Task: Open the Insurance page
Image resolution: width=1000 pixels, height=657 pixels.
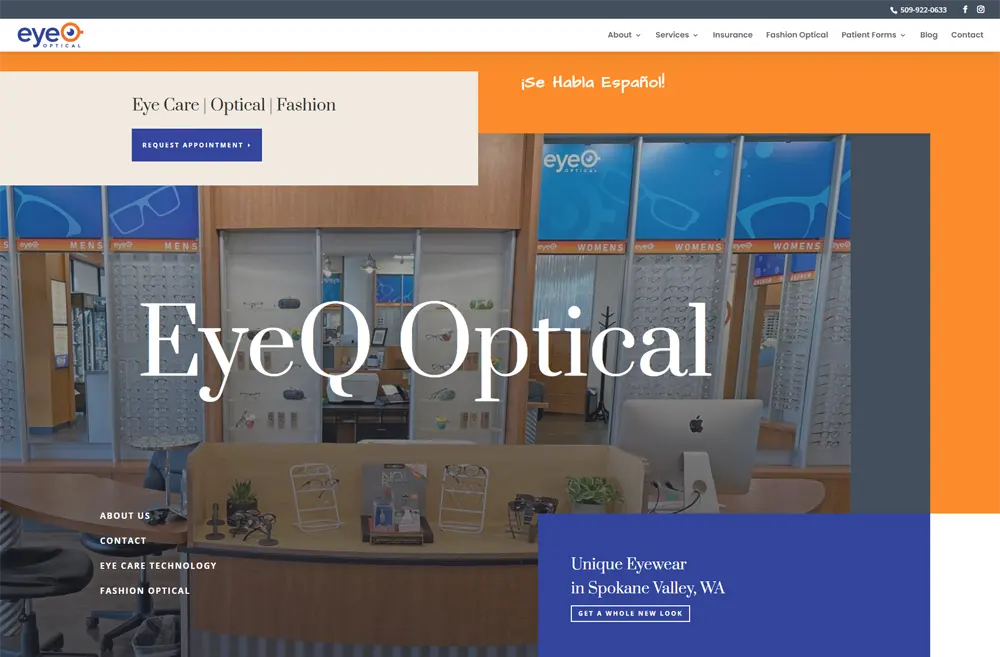Action: [x=732, y=35]
